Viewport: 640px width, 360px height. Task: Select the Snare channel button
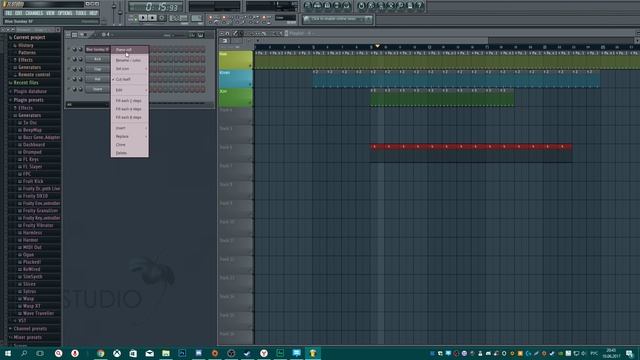coord(98,89)
